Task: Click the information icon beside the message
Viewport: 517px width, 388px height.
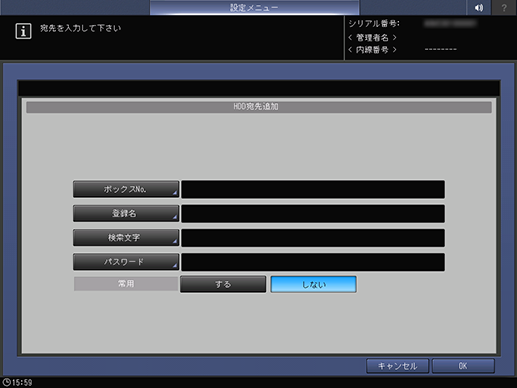Action: click(x=23, y=31)
